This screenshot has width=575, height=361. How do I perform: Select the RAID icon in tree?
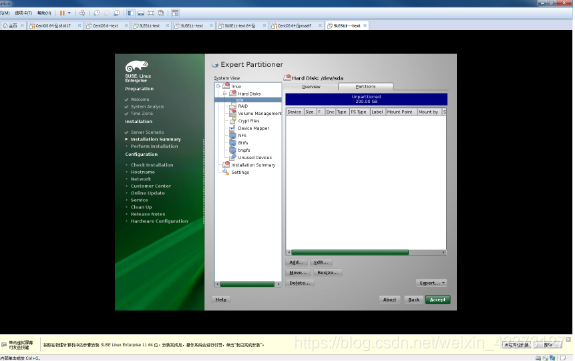pos(233,106)
